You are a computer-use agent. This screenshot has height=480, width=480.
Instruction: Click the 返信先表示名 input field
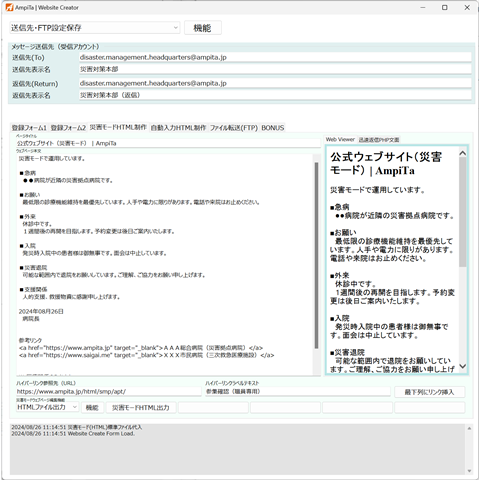(275, 95)
